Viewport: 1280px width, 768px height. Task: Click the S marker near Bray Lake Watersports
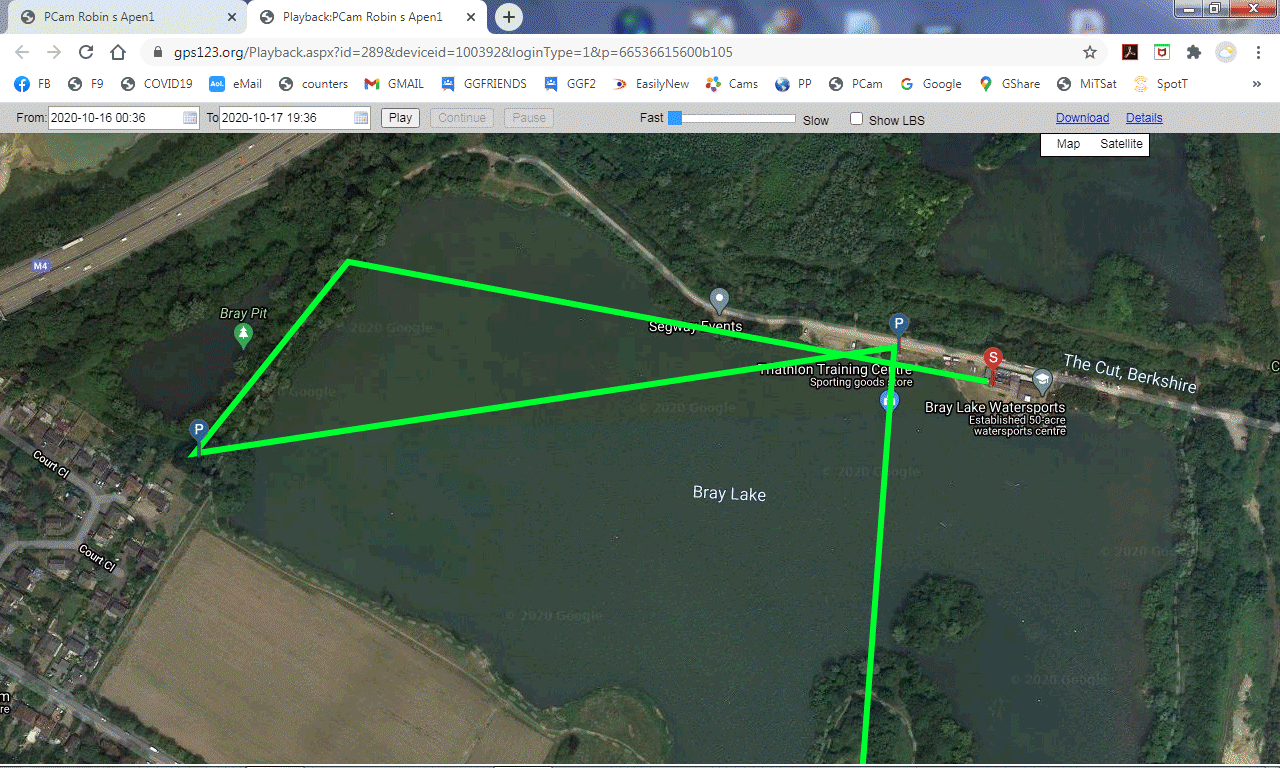click(991, 357)
